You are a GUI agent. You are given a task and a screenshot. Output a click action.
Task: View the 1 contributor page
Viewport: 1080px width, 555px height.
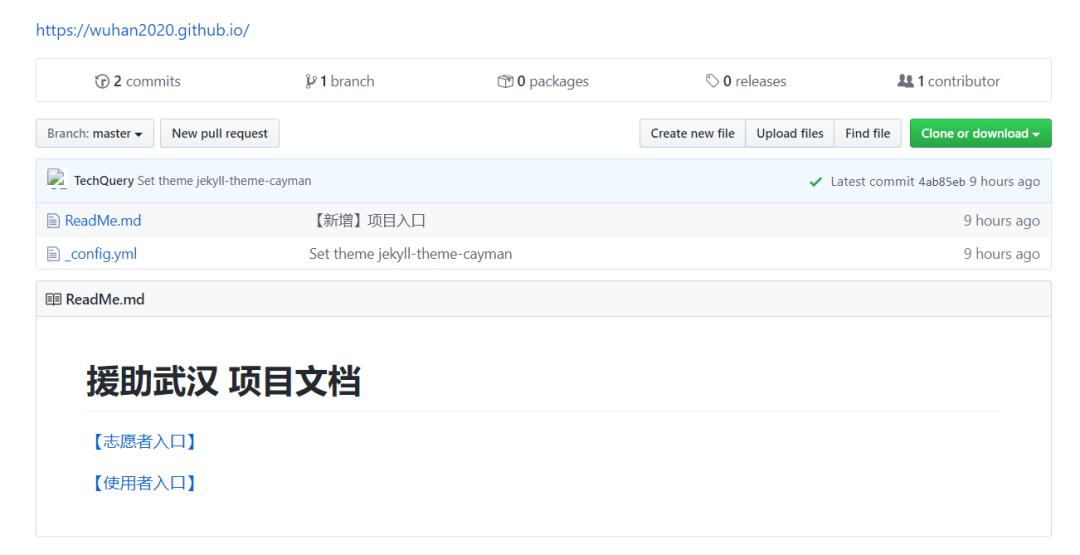tap(959, 81)
